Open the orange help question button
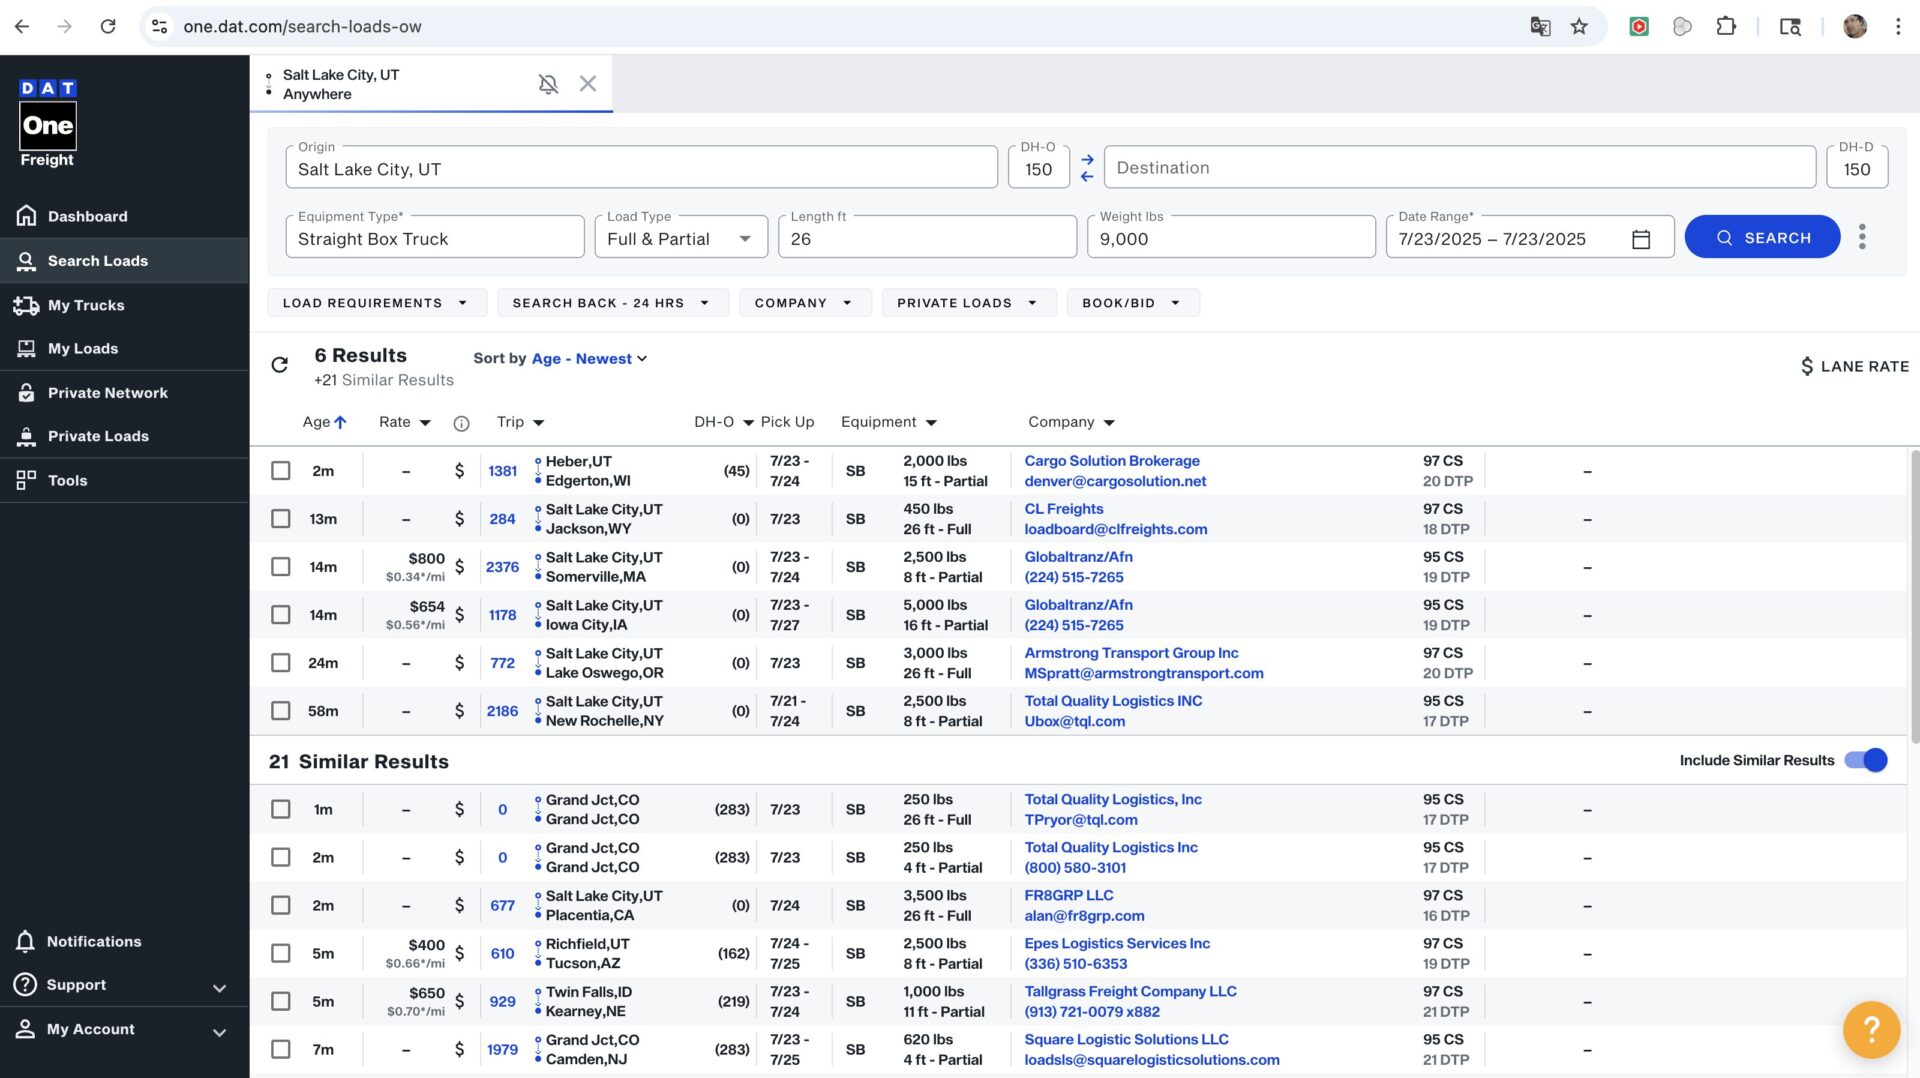Image resolution: width=1920 pixels, height=1078 pixels. [x=1870, y=1029]
